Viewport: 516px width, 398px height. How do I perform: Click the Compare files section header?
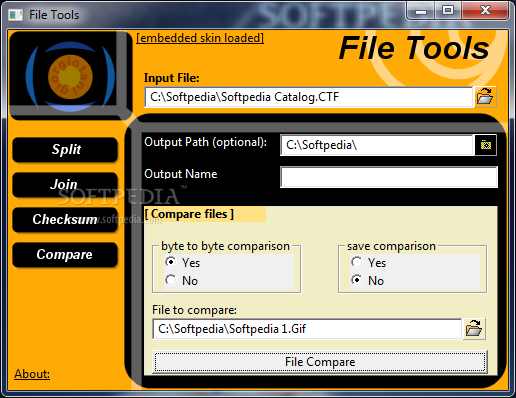click(x=189, y=214)
